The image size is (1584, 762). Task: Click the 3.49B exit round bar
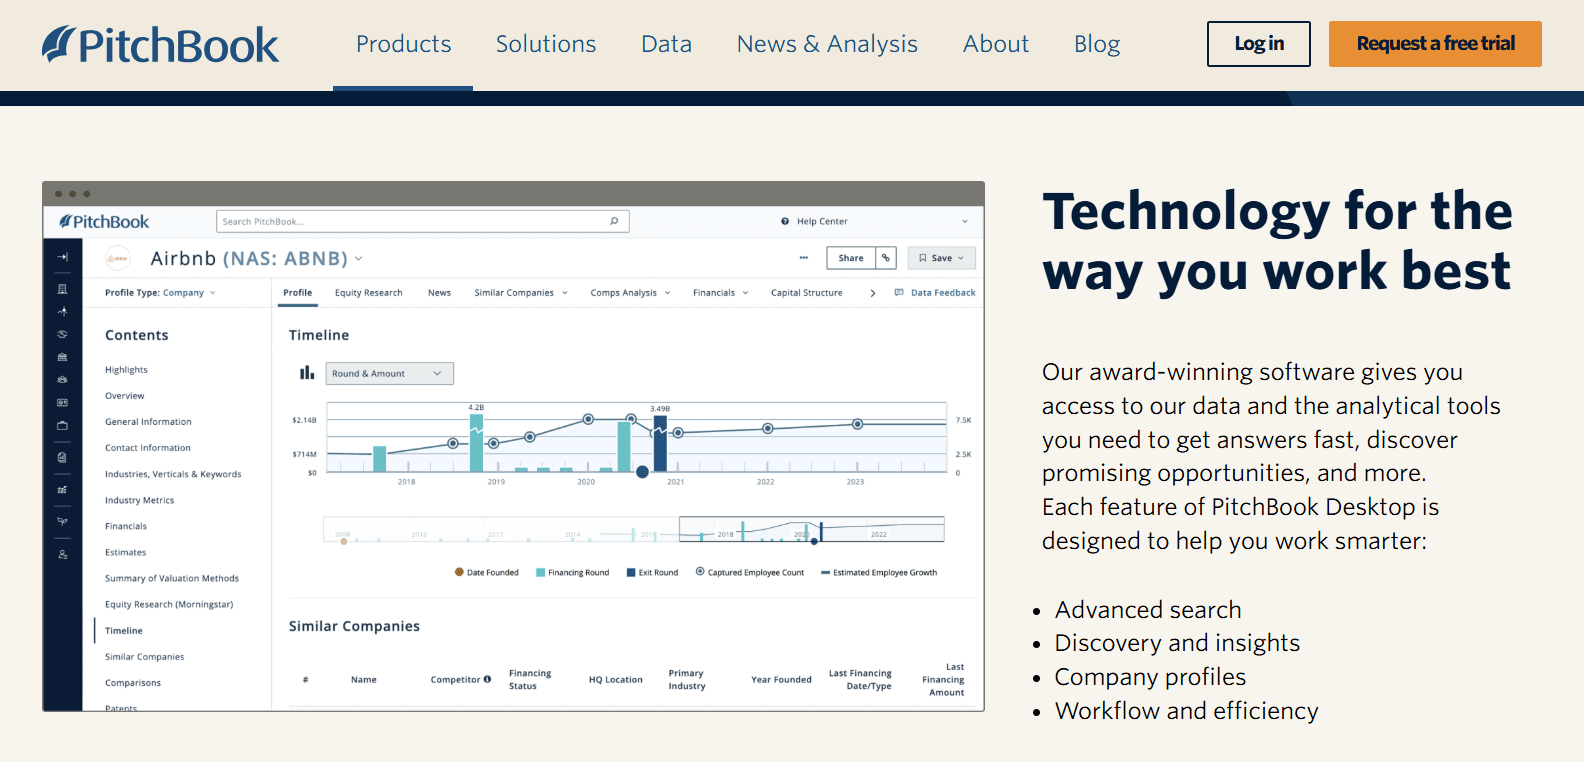point(660,445)
